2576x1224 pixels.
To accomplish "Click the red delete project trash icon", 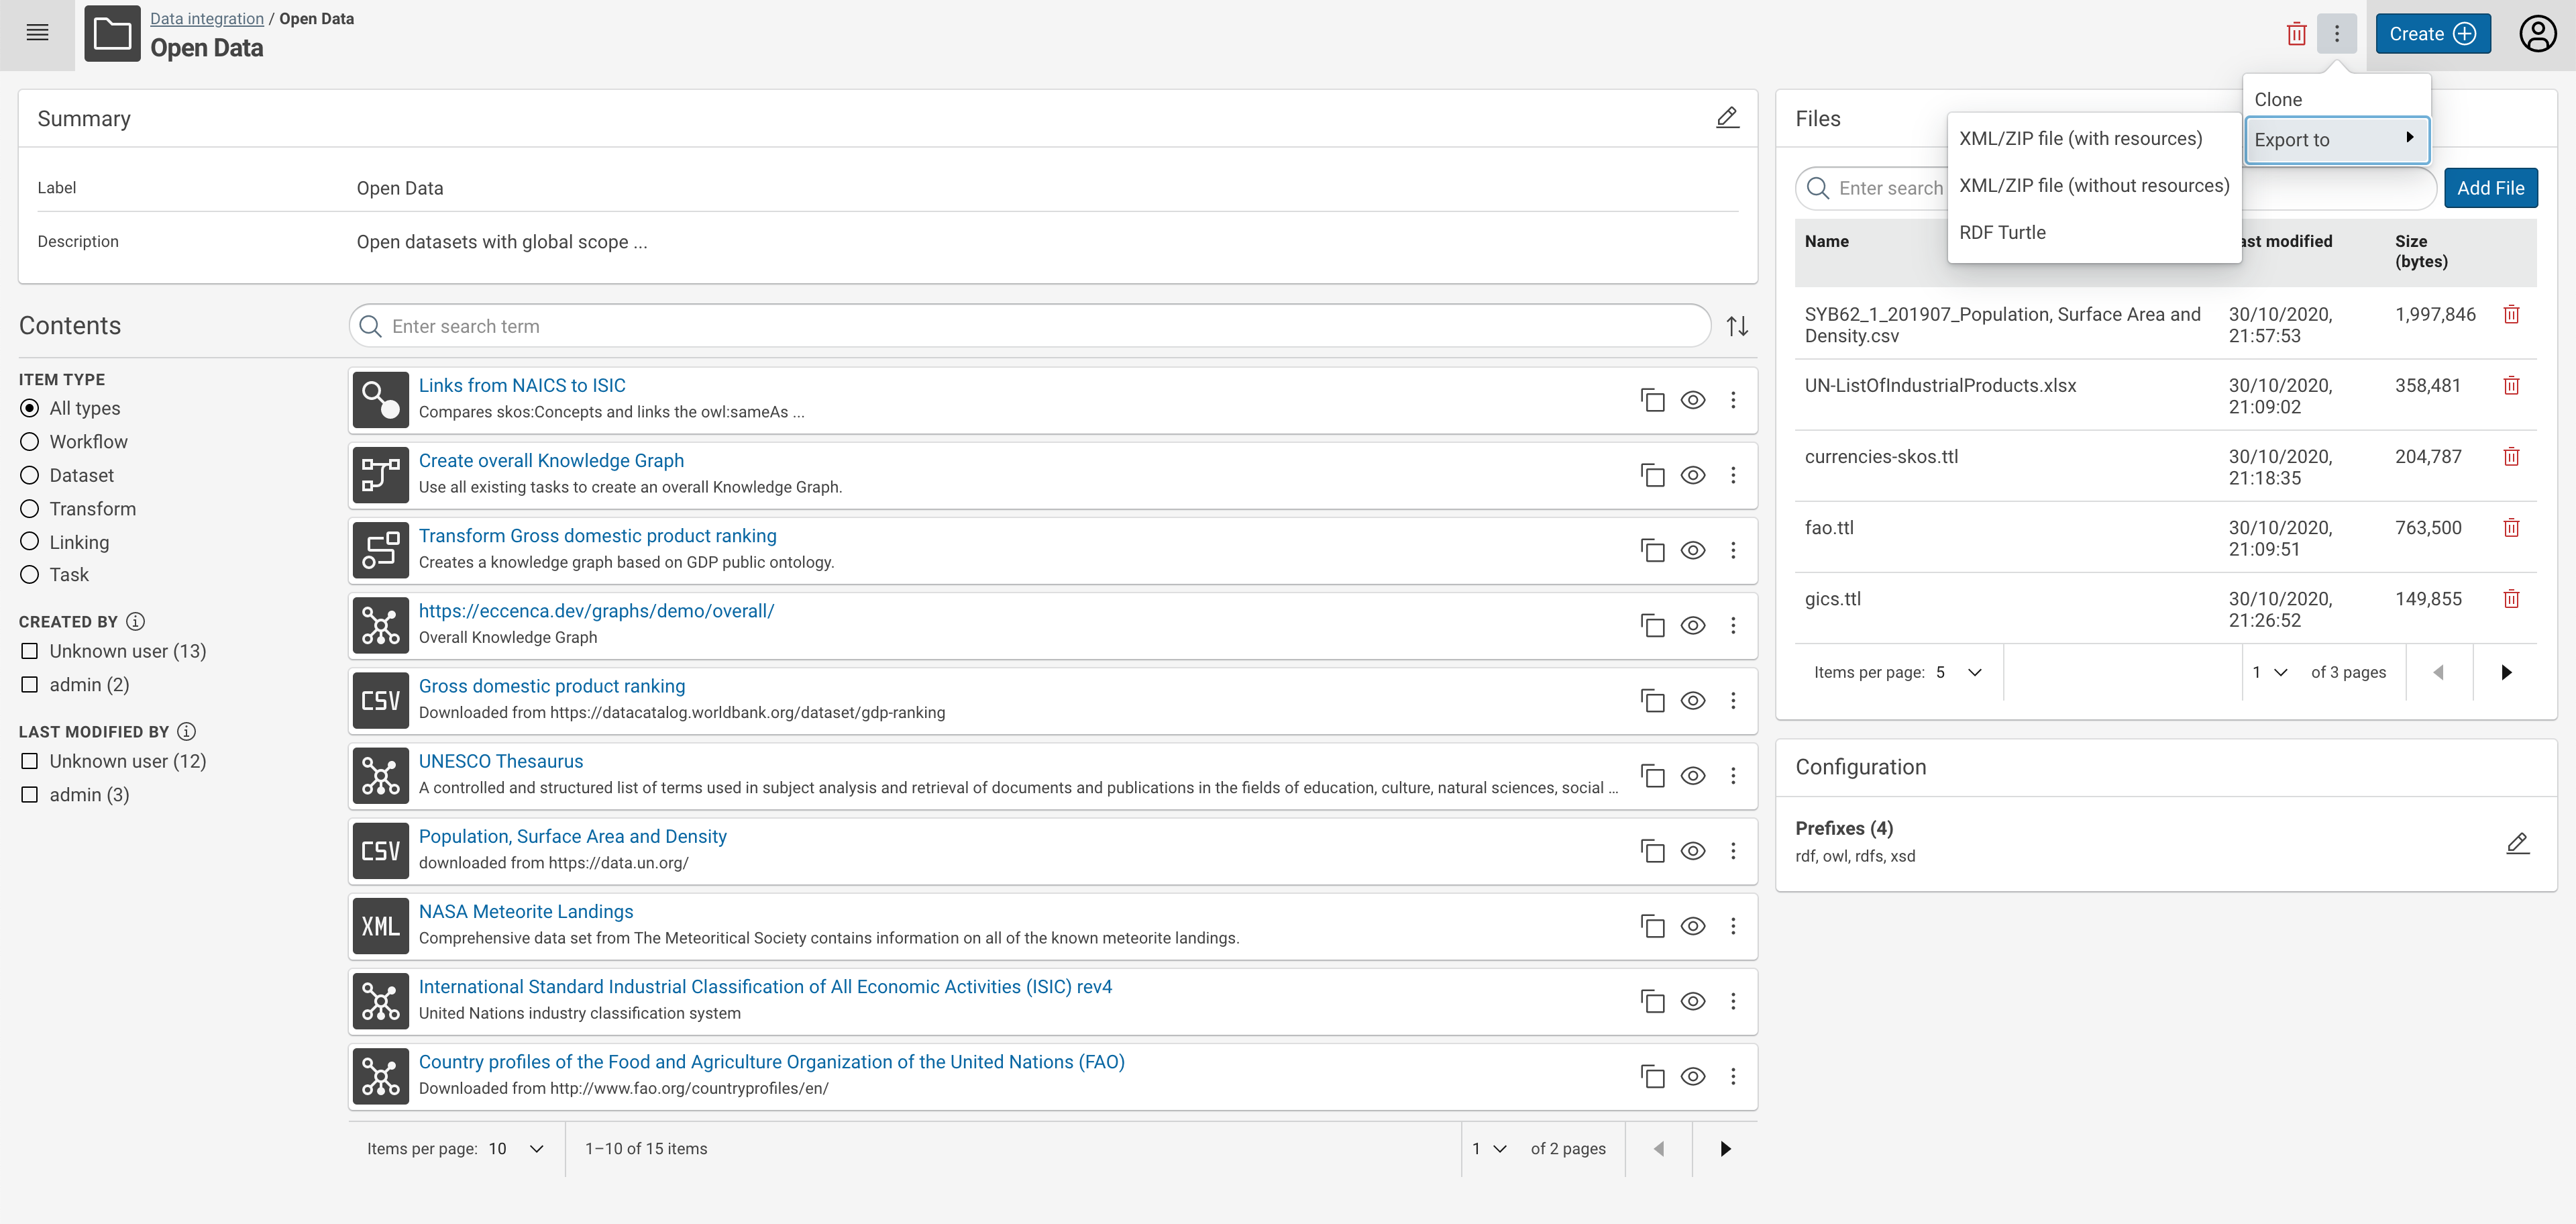I will (x=2296, y=34).
